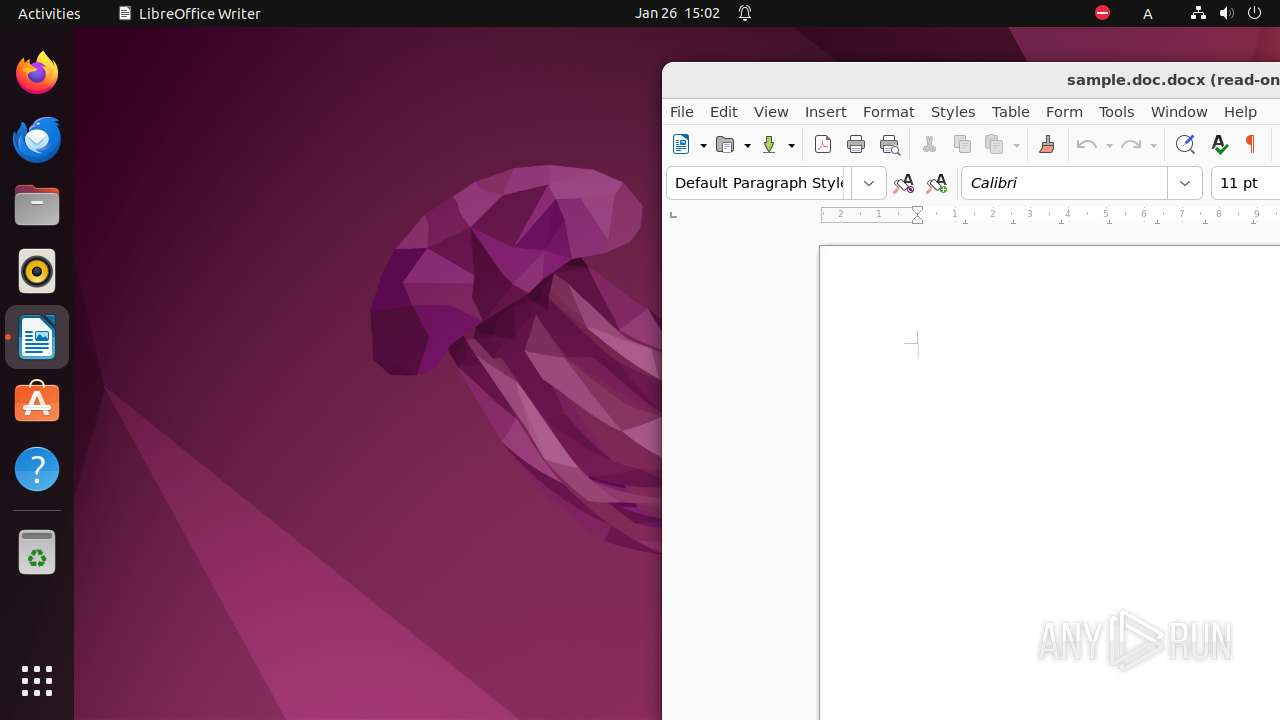Open Ubuntu Software from the dock
1280x720 pixels.
tap(37, 403)
